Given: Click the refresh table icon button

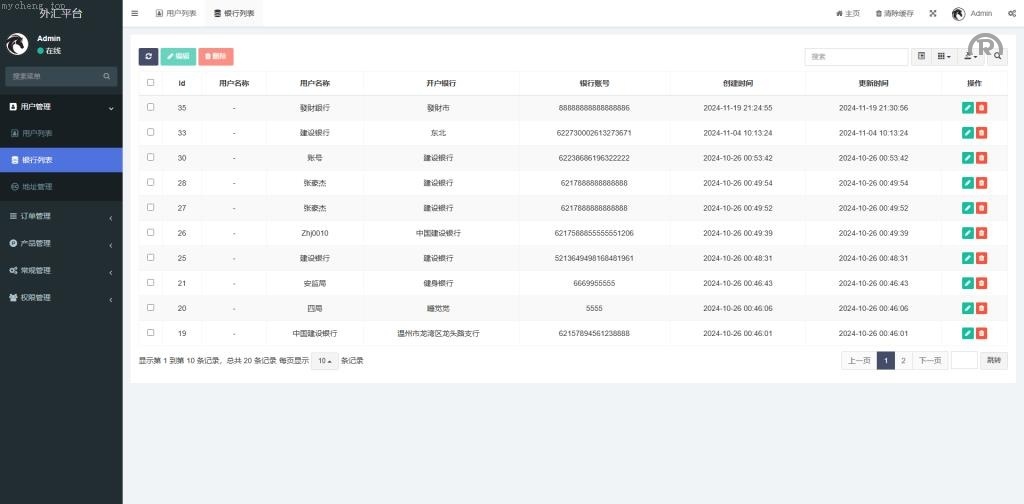Looking at the screenshot, I should coord(148,57).
